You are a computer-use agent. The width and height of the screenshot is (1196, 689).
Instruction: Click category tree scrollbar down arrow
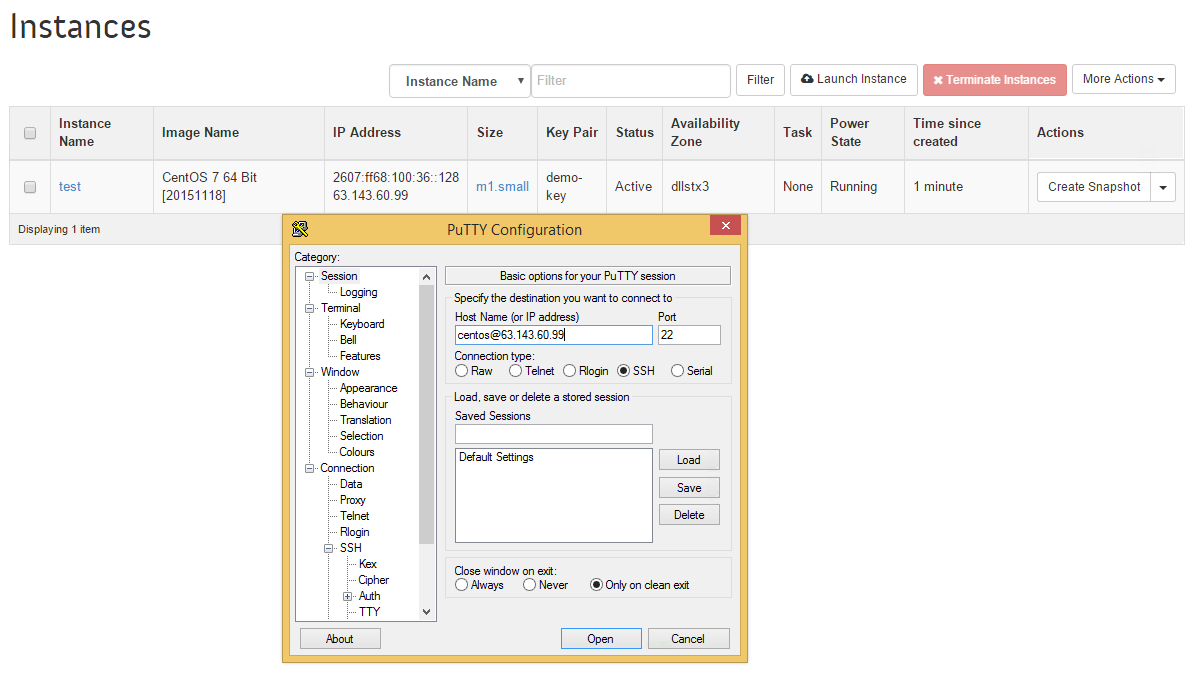[426, 612]
